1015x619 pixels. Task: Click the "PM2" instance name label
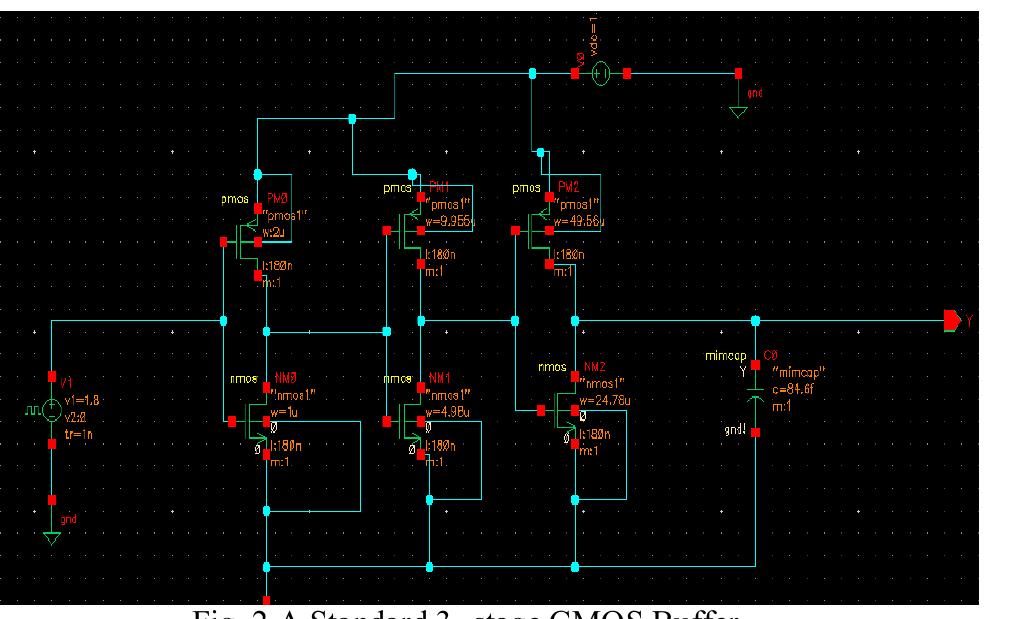568,187
